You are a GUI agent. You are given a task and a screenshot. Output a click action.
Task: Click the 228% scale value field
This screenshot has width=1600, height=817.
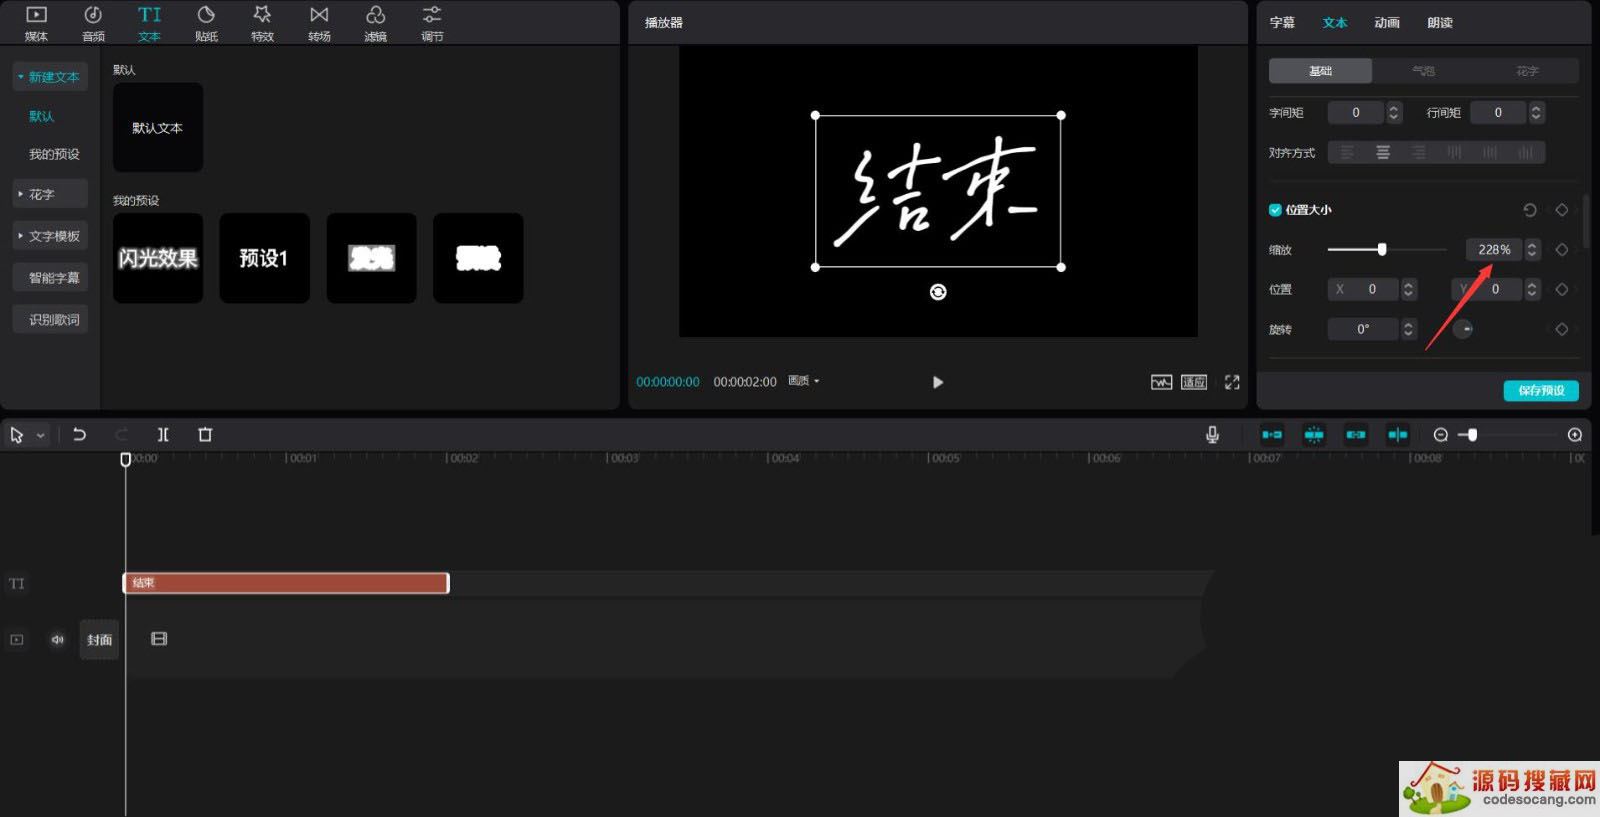(1494, 250)
